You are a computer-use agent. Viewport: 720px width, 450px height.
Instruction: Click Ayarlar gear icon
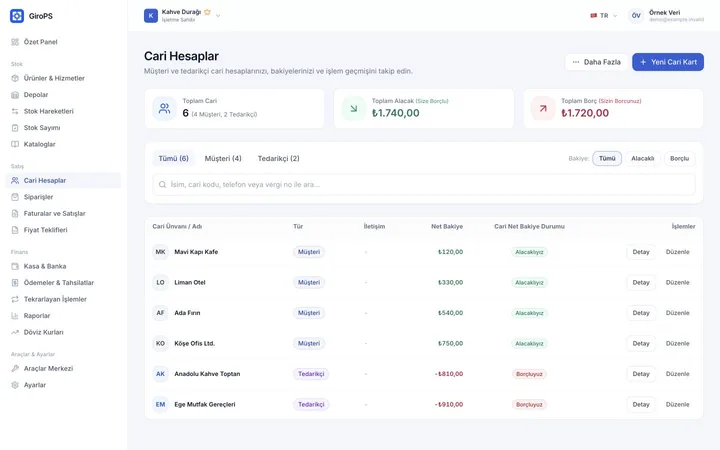tap(15, 385)
